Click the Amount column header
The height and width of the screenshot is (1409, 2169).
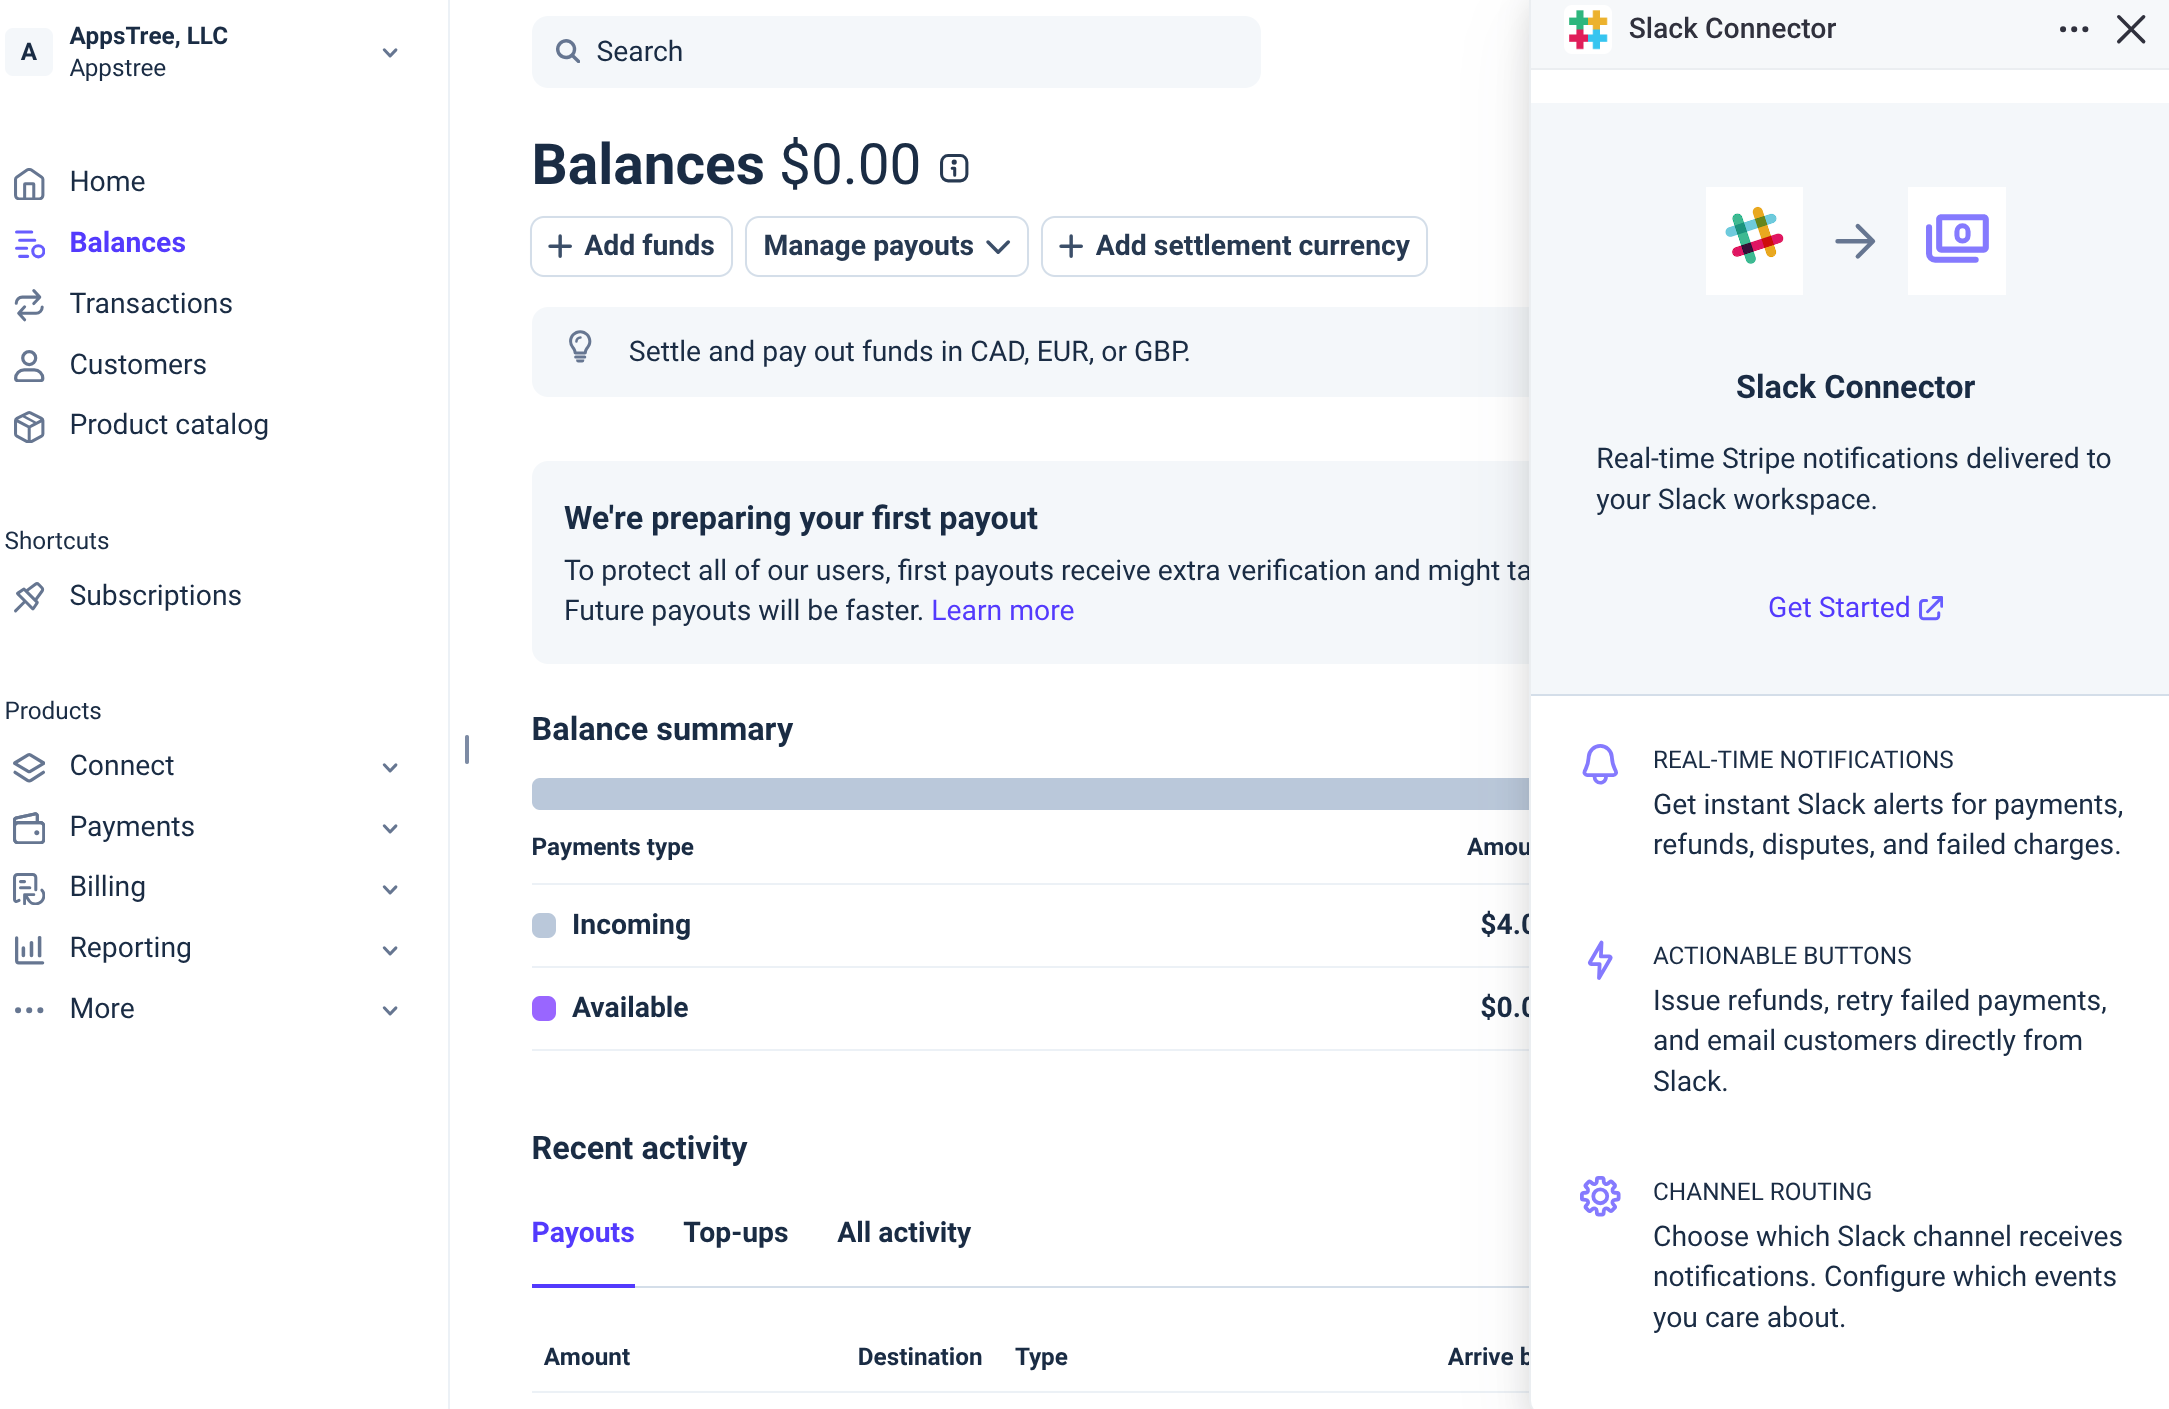pos(587,1357)
